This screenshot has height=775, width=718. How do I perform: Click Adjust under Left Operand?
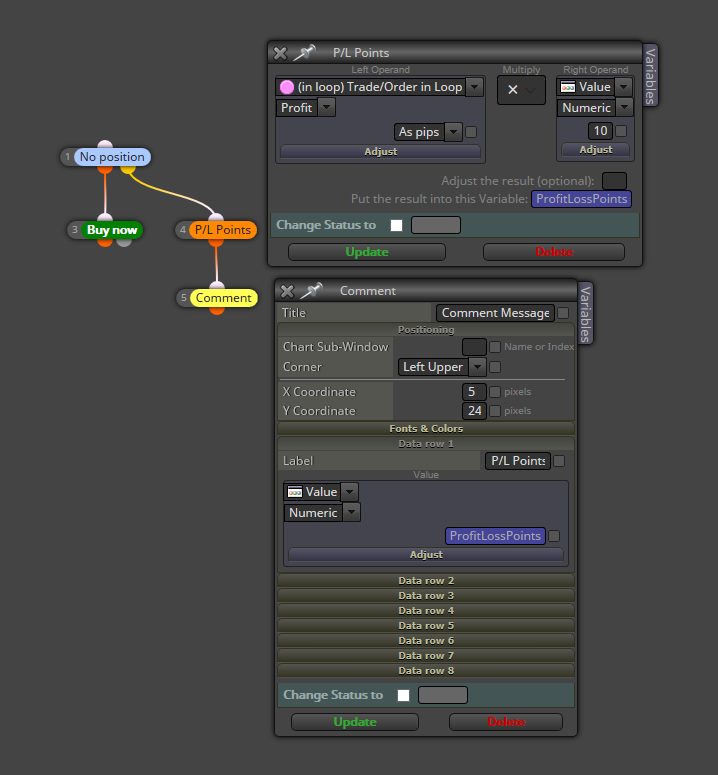point(380,152)
